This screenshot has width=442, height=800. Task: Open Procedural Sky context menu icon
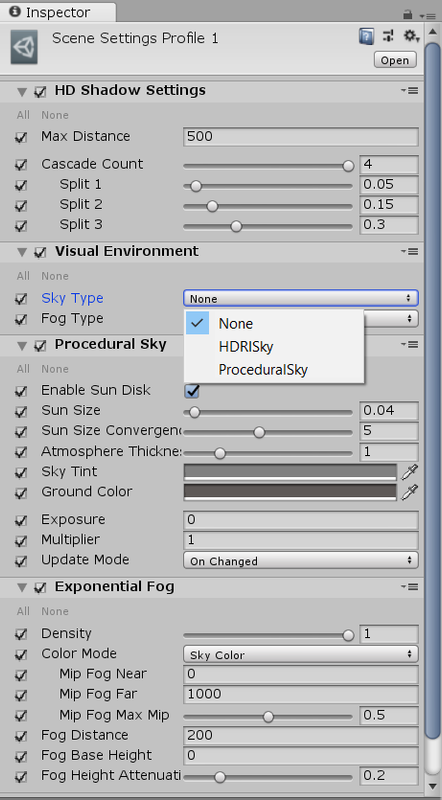pos(410,345)
